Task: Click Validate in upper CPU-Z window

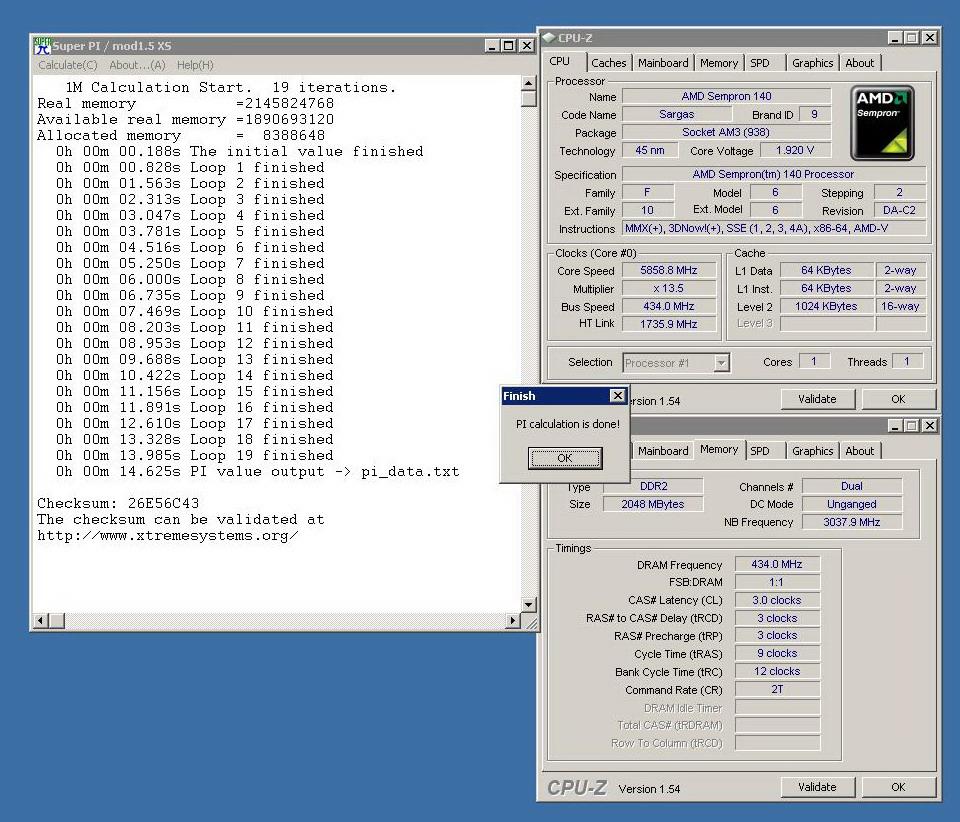Action: pyautogui.click(x=817, y=399)
